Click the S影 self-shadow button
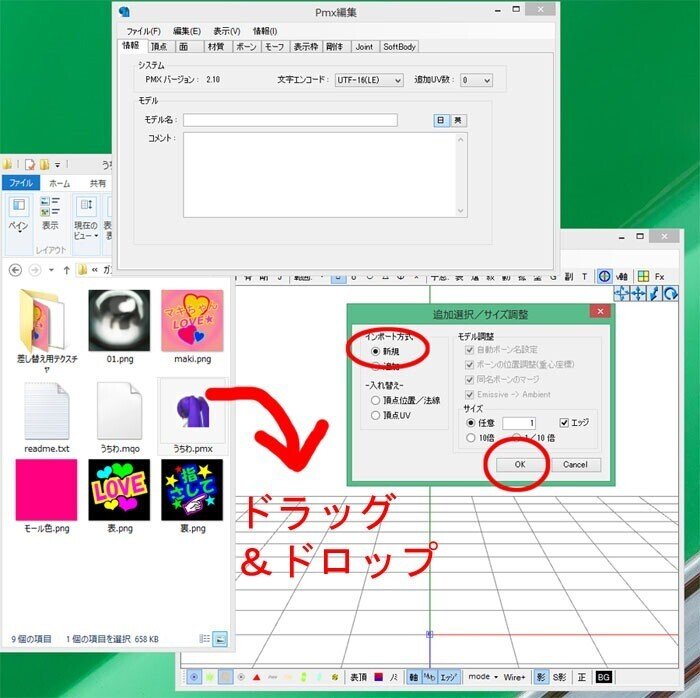 tap(559, 677)
